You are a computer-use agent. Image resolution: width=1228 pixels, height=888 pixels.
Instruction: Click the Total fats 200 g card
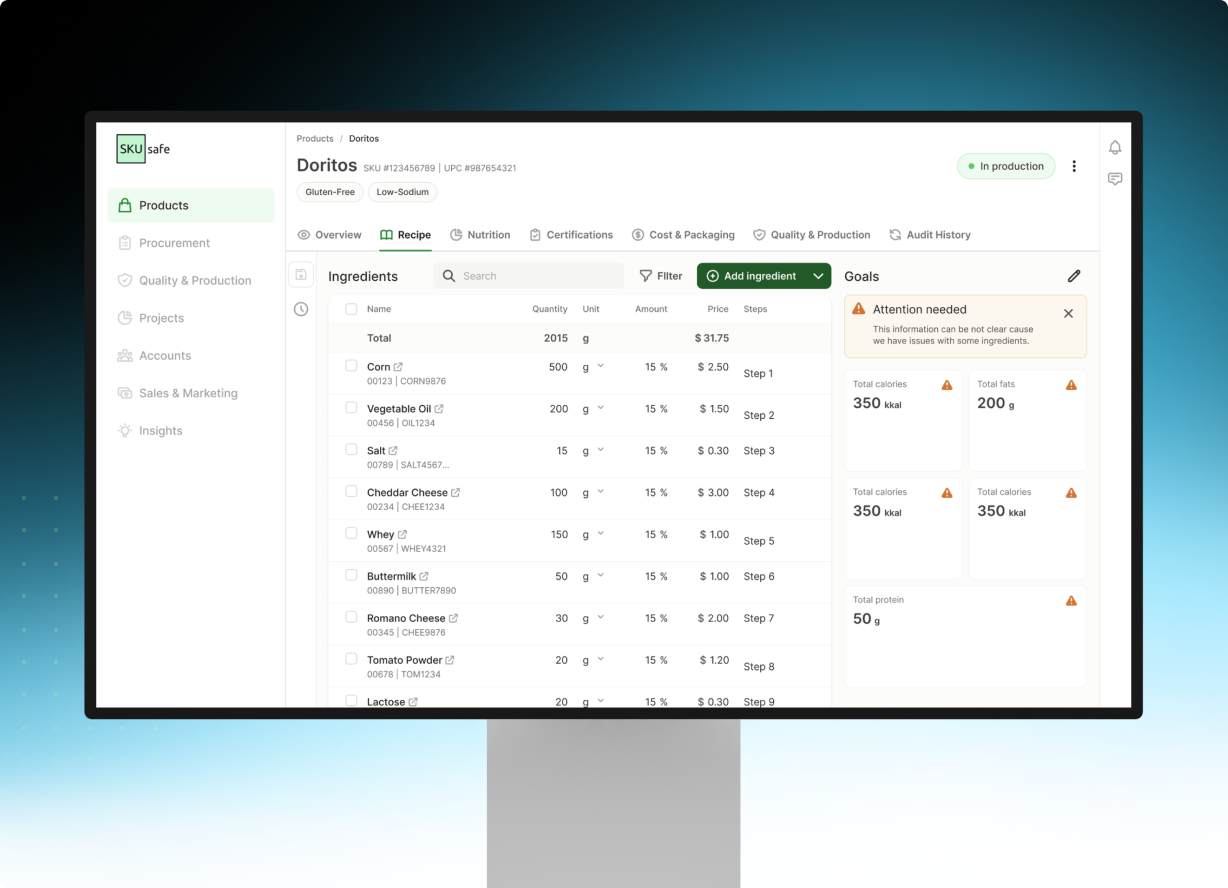pos(1028,421)
